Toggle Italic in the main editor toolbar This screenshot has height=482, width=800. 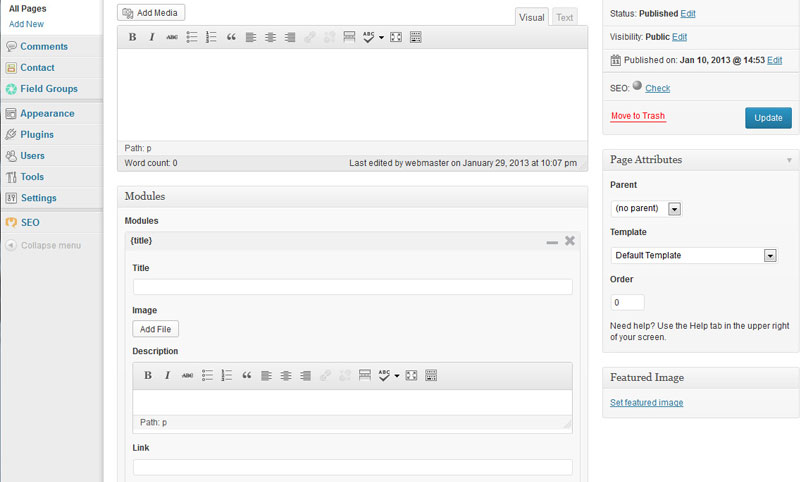152,37
